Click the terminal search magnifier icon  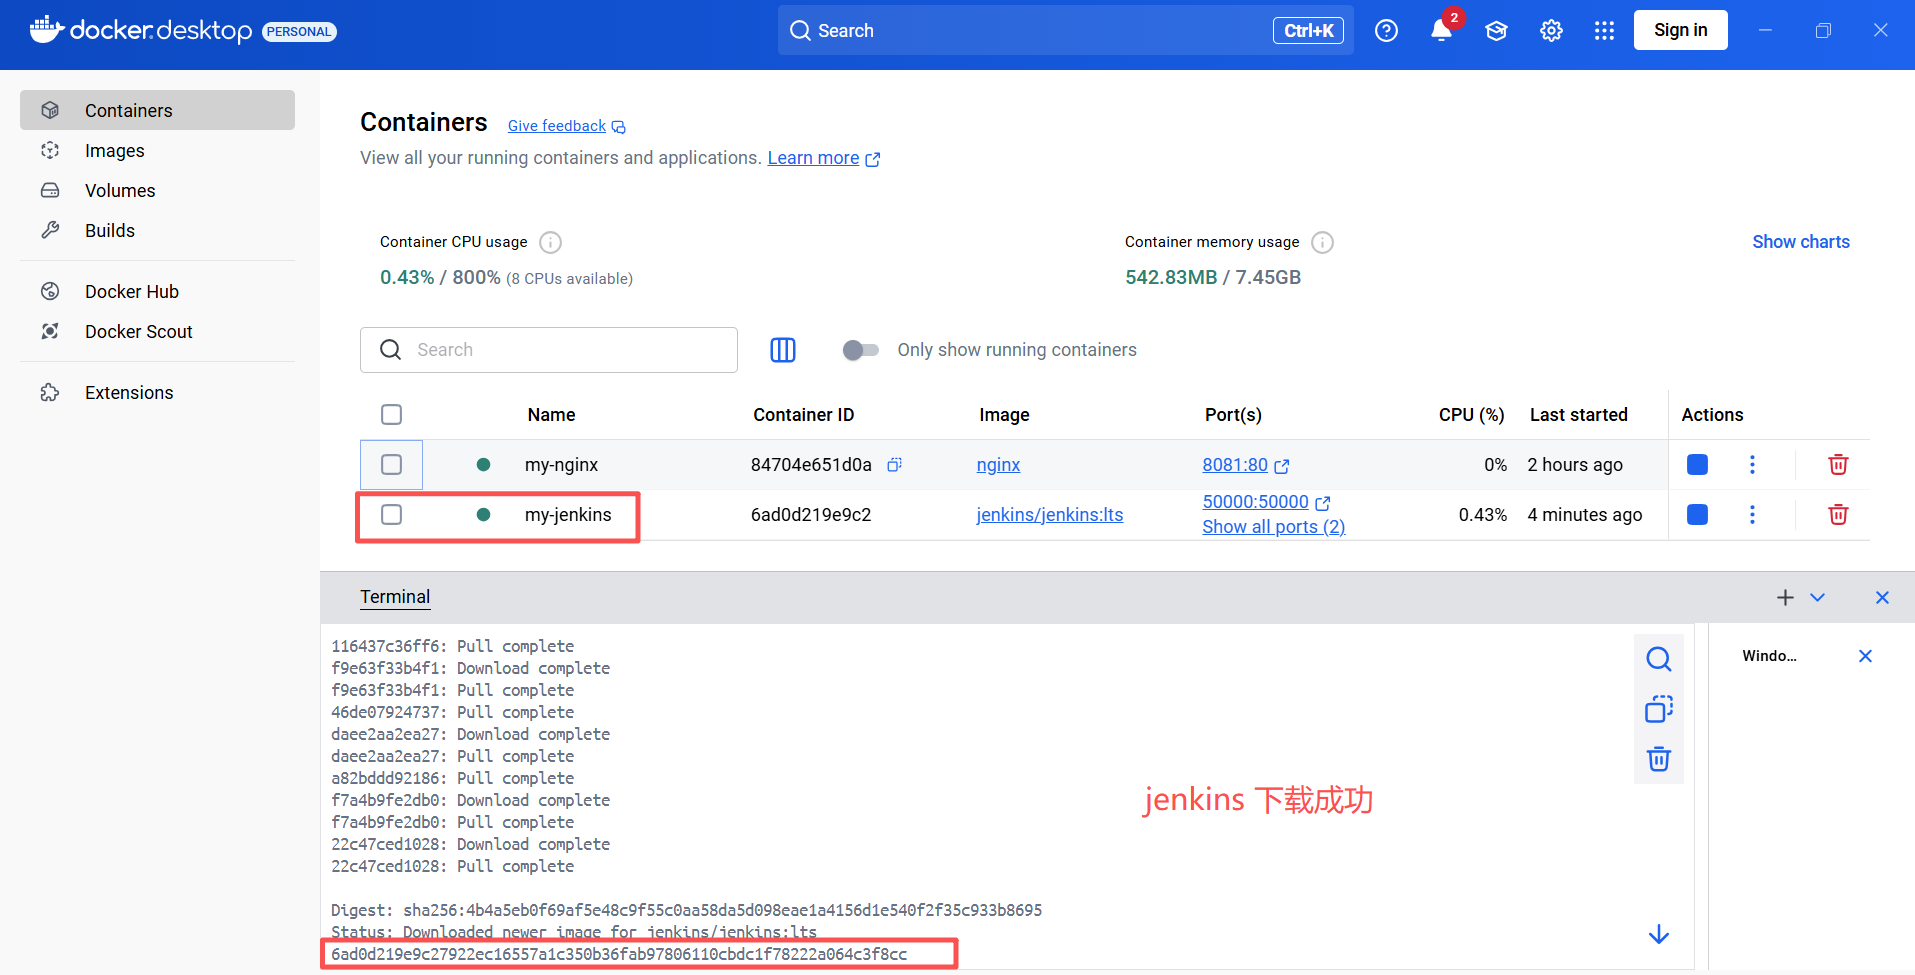pos(1659,659)
